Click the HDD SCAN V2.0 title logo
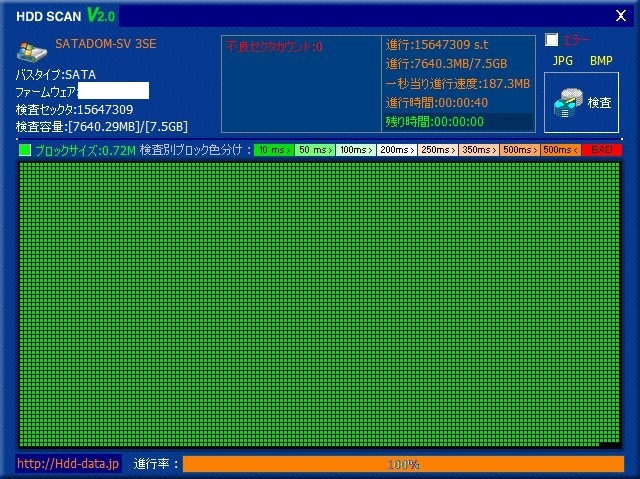Screen dimensions: 640x479 (x=65, y=16)
